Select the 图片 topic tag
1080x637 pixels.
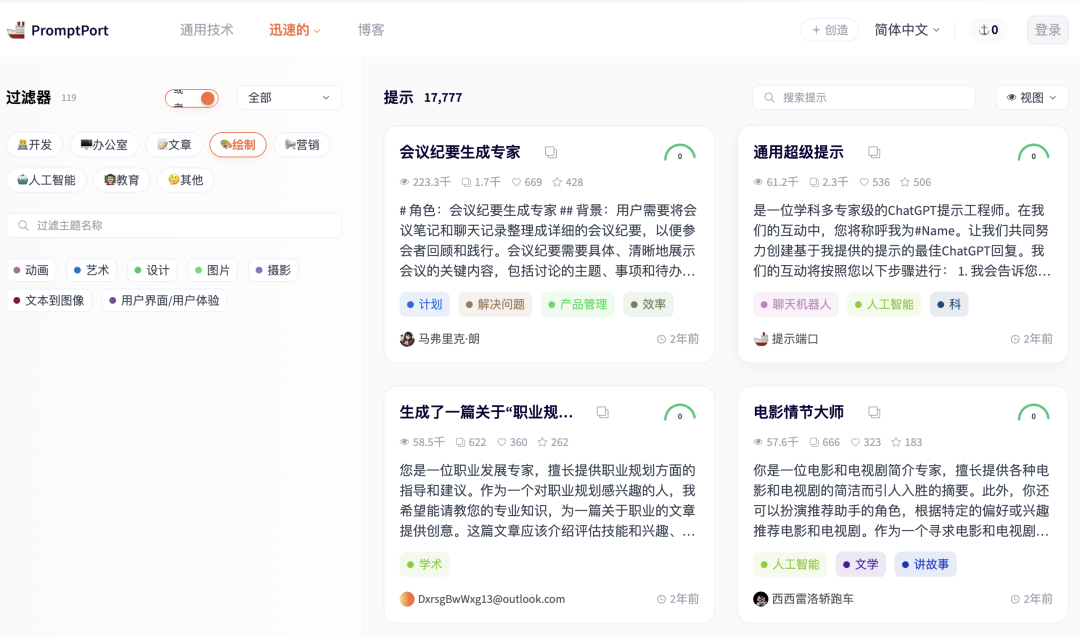click(x=213, y=270)
